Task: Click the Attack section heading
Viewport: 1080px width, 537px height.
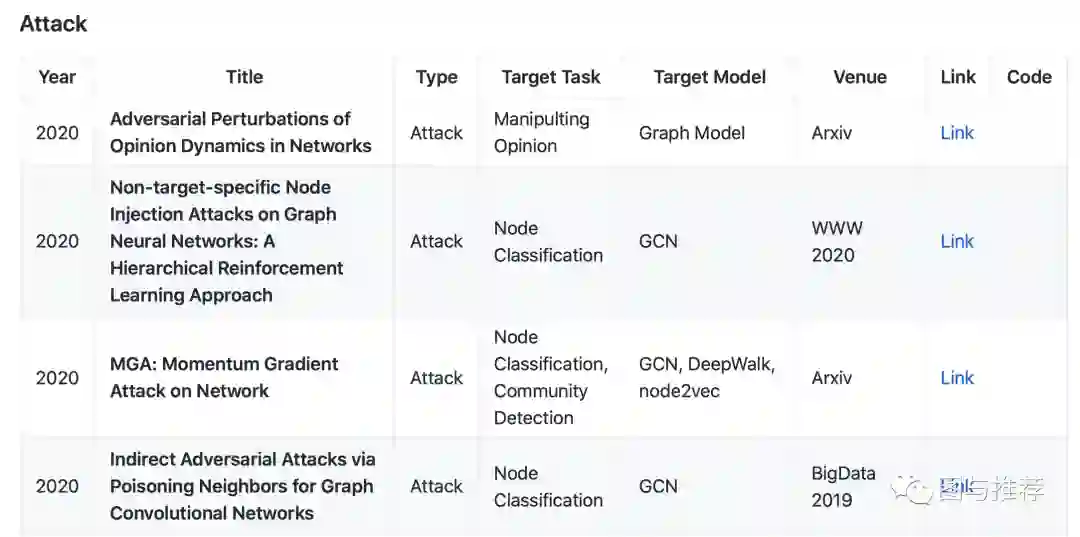Action: (x=54, y=24)
